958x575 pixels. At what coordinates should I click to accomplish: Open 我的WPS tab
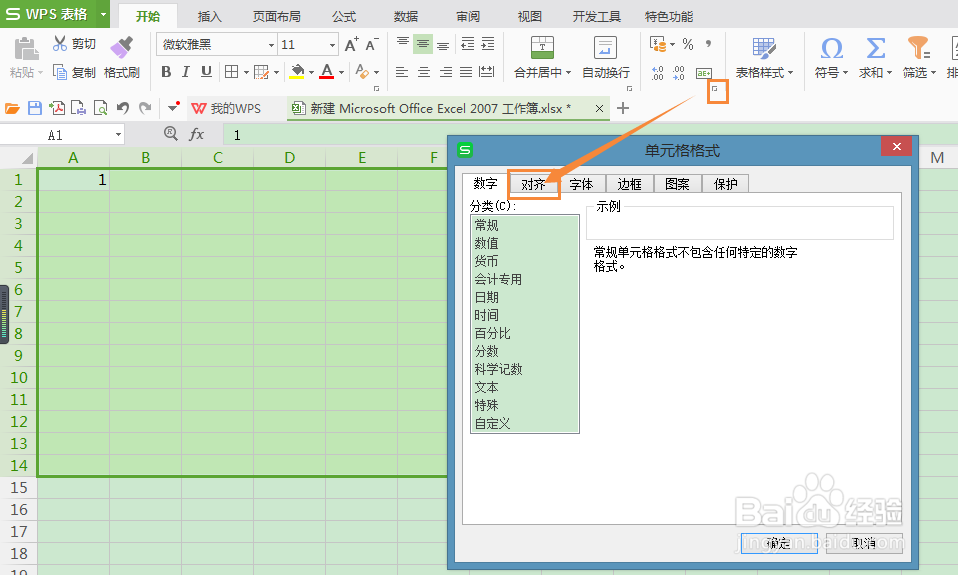point(227,108)
